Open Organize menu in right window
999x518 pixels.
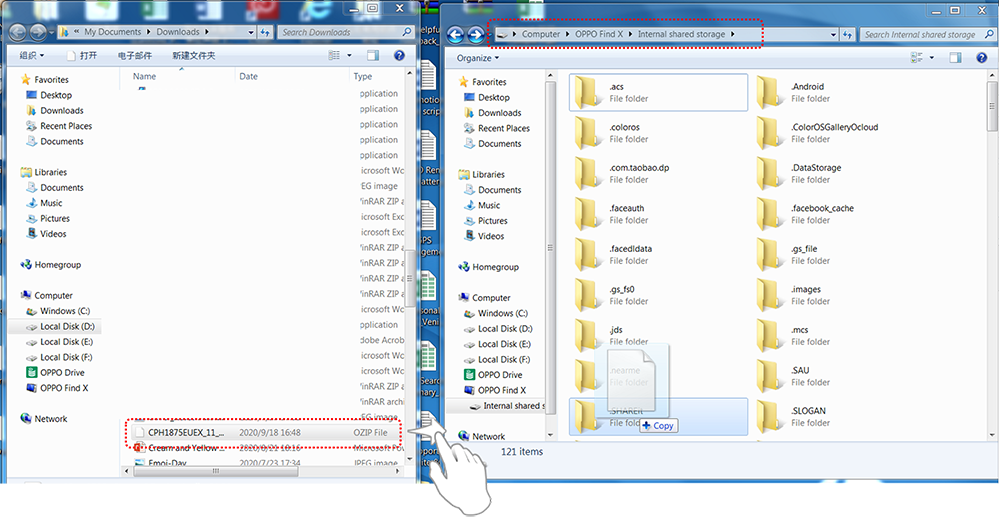(x=478, y=58)
